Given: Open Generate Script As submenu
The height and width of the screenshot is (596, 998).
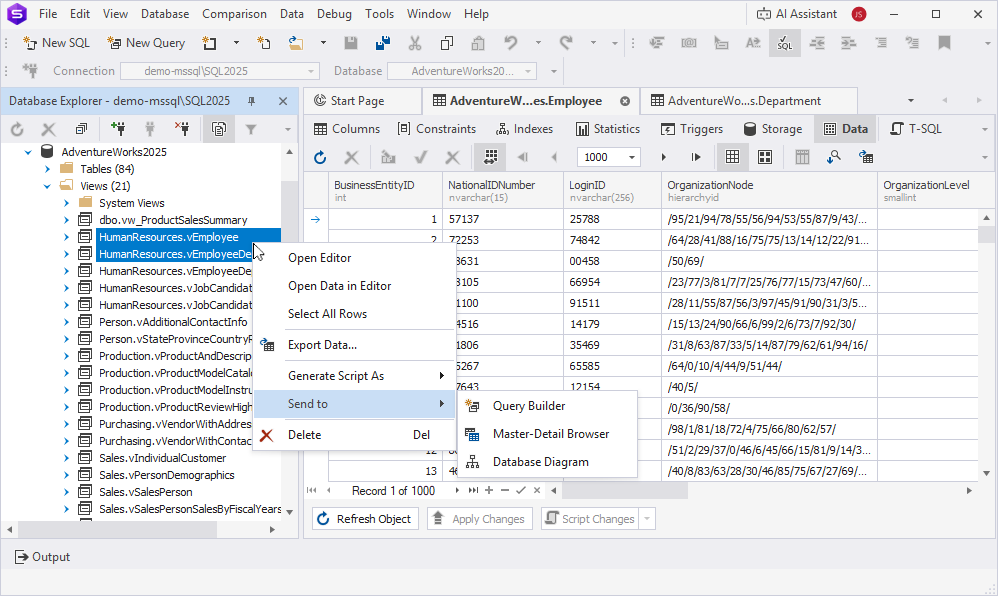Looking at the screenshot, I should coord(354,376).
